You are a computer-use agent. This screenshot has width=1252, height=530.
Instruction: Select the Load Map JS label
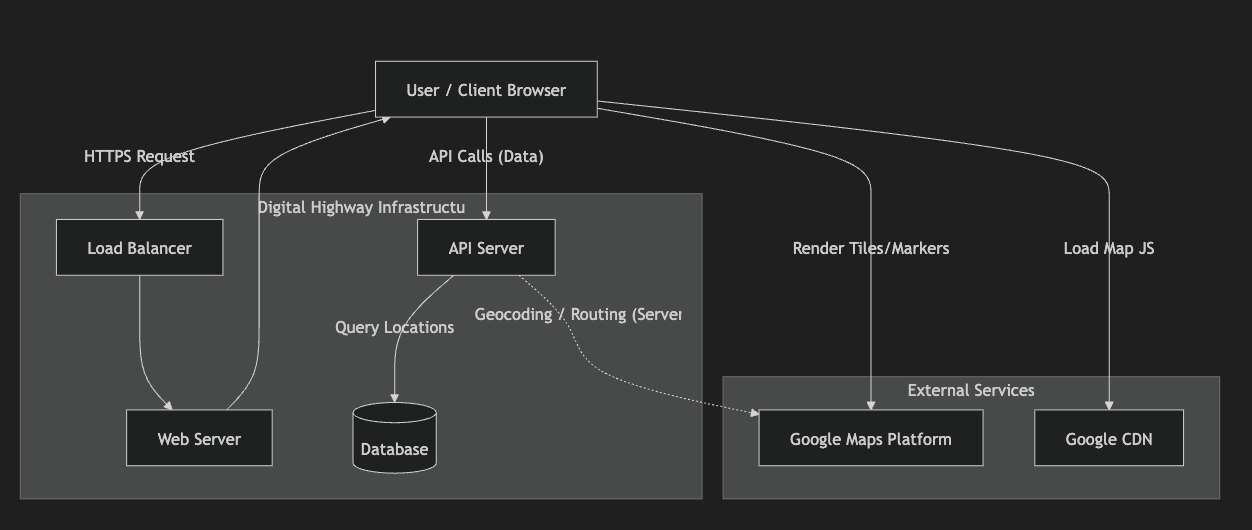(1108, 248)
